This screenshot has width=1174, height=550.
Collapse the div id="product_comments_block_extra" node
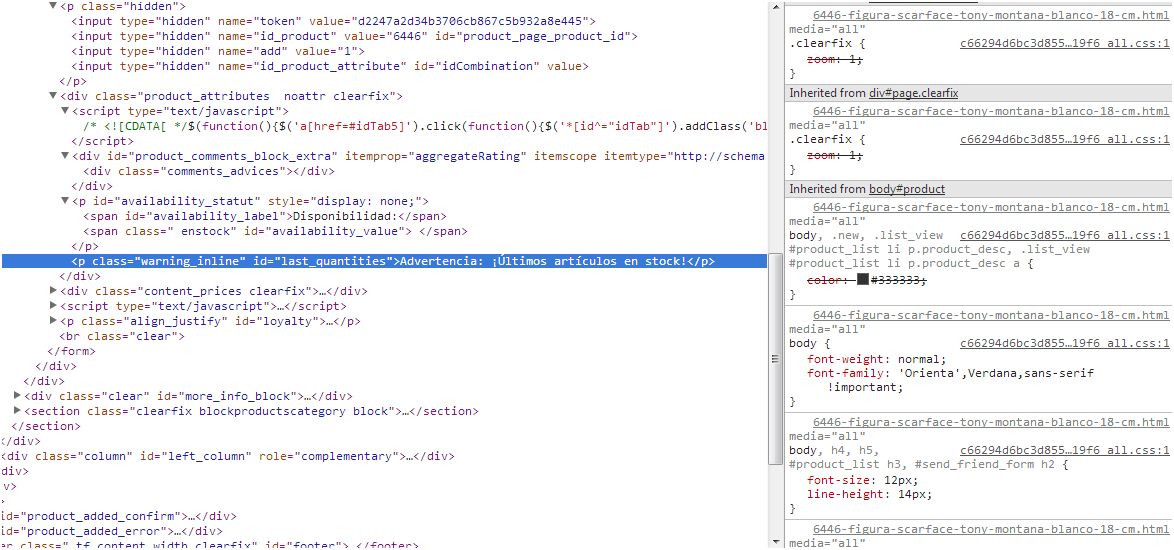(x=65, y=156)
